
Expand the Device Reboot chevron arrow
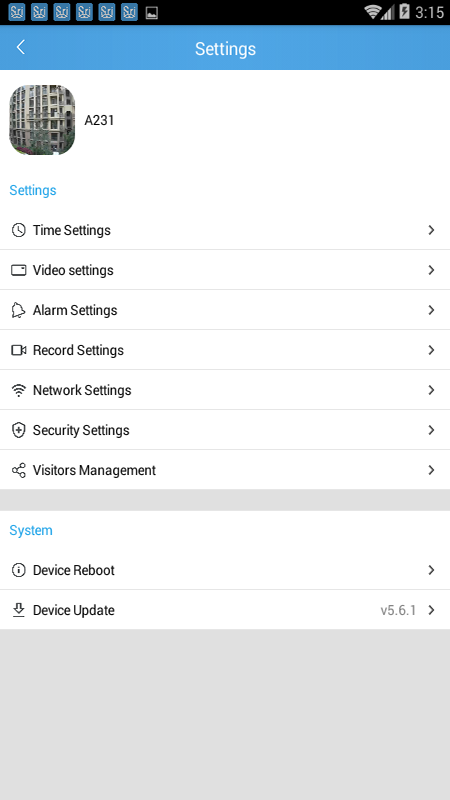tap(431, 570)
